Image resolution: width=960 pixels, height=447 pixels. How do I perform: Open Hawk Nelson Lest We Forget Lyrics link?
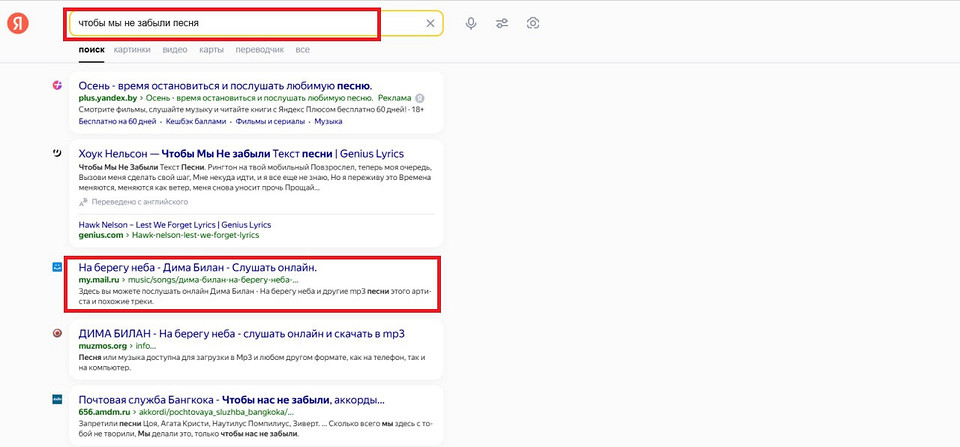(174, 224)
